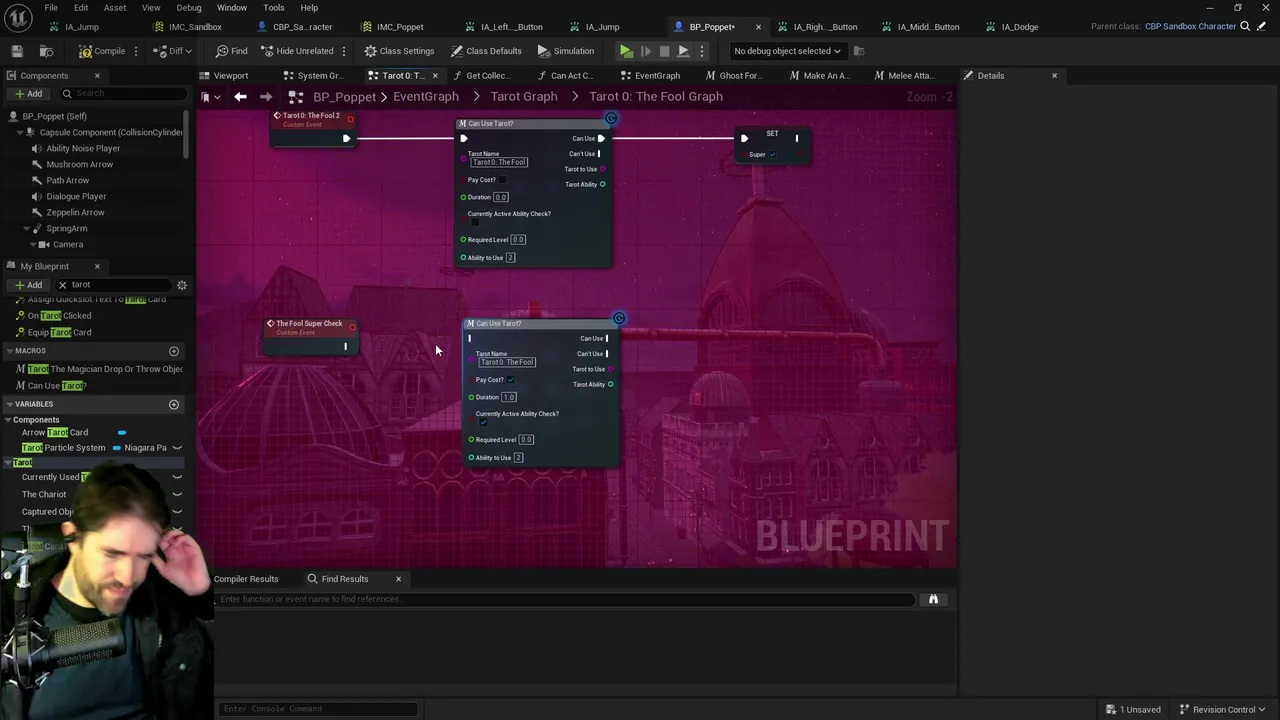
Task: Open play mode options menu
Action: click(701, 51)
